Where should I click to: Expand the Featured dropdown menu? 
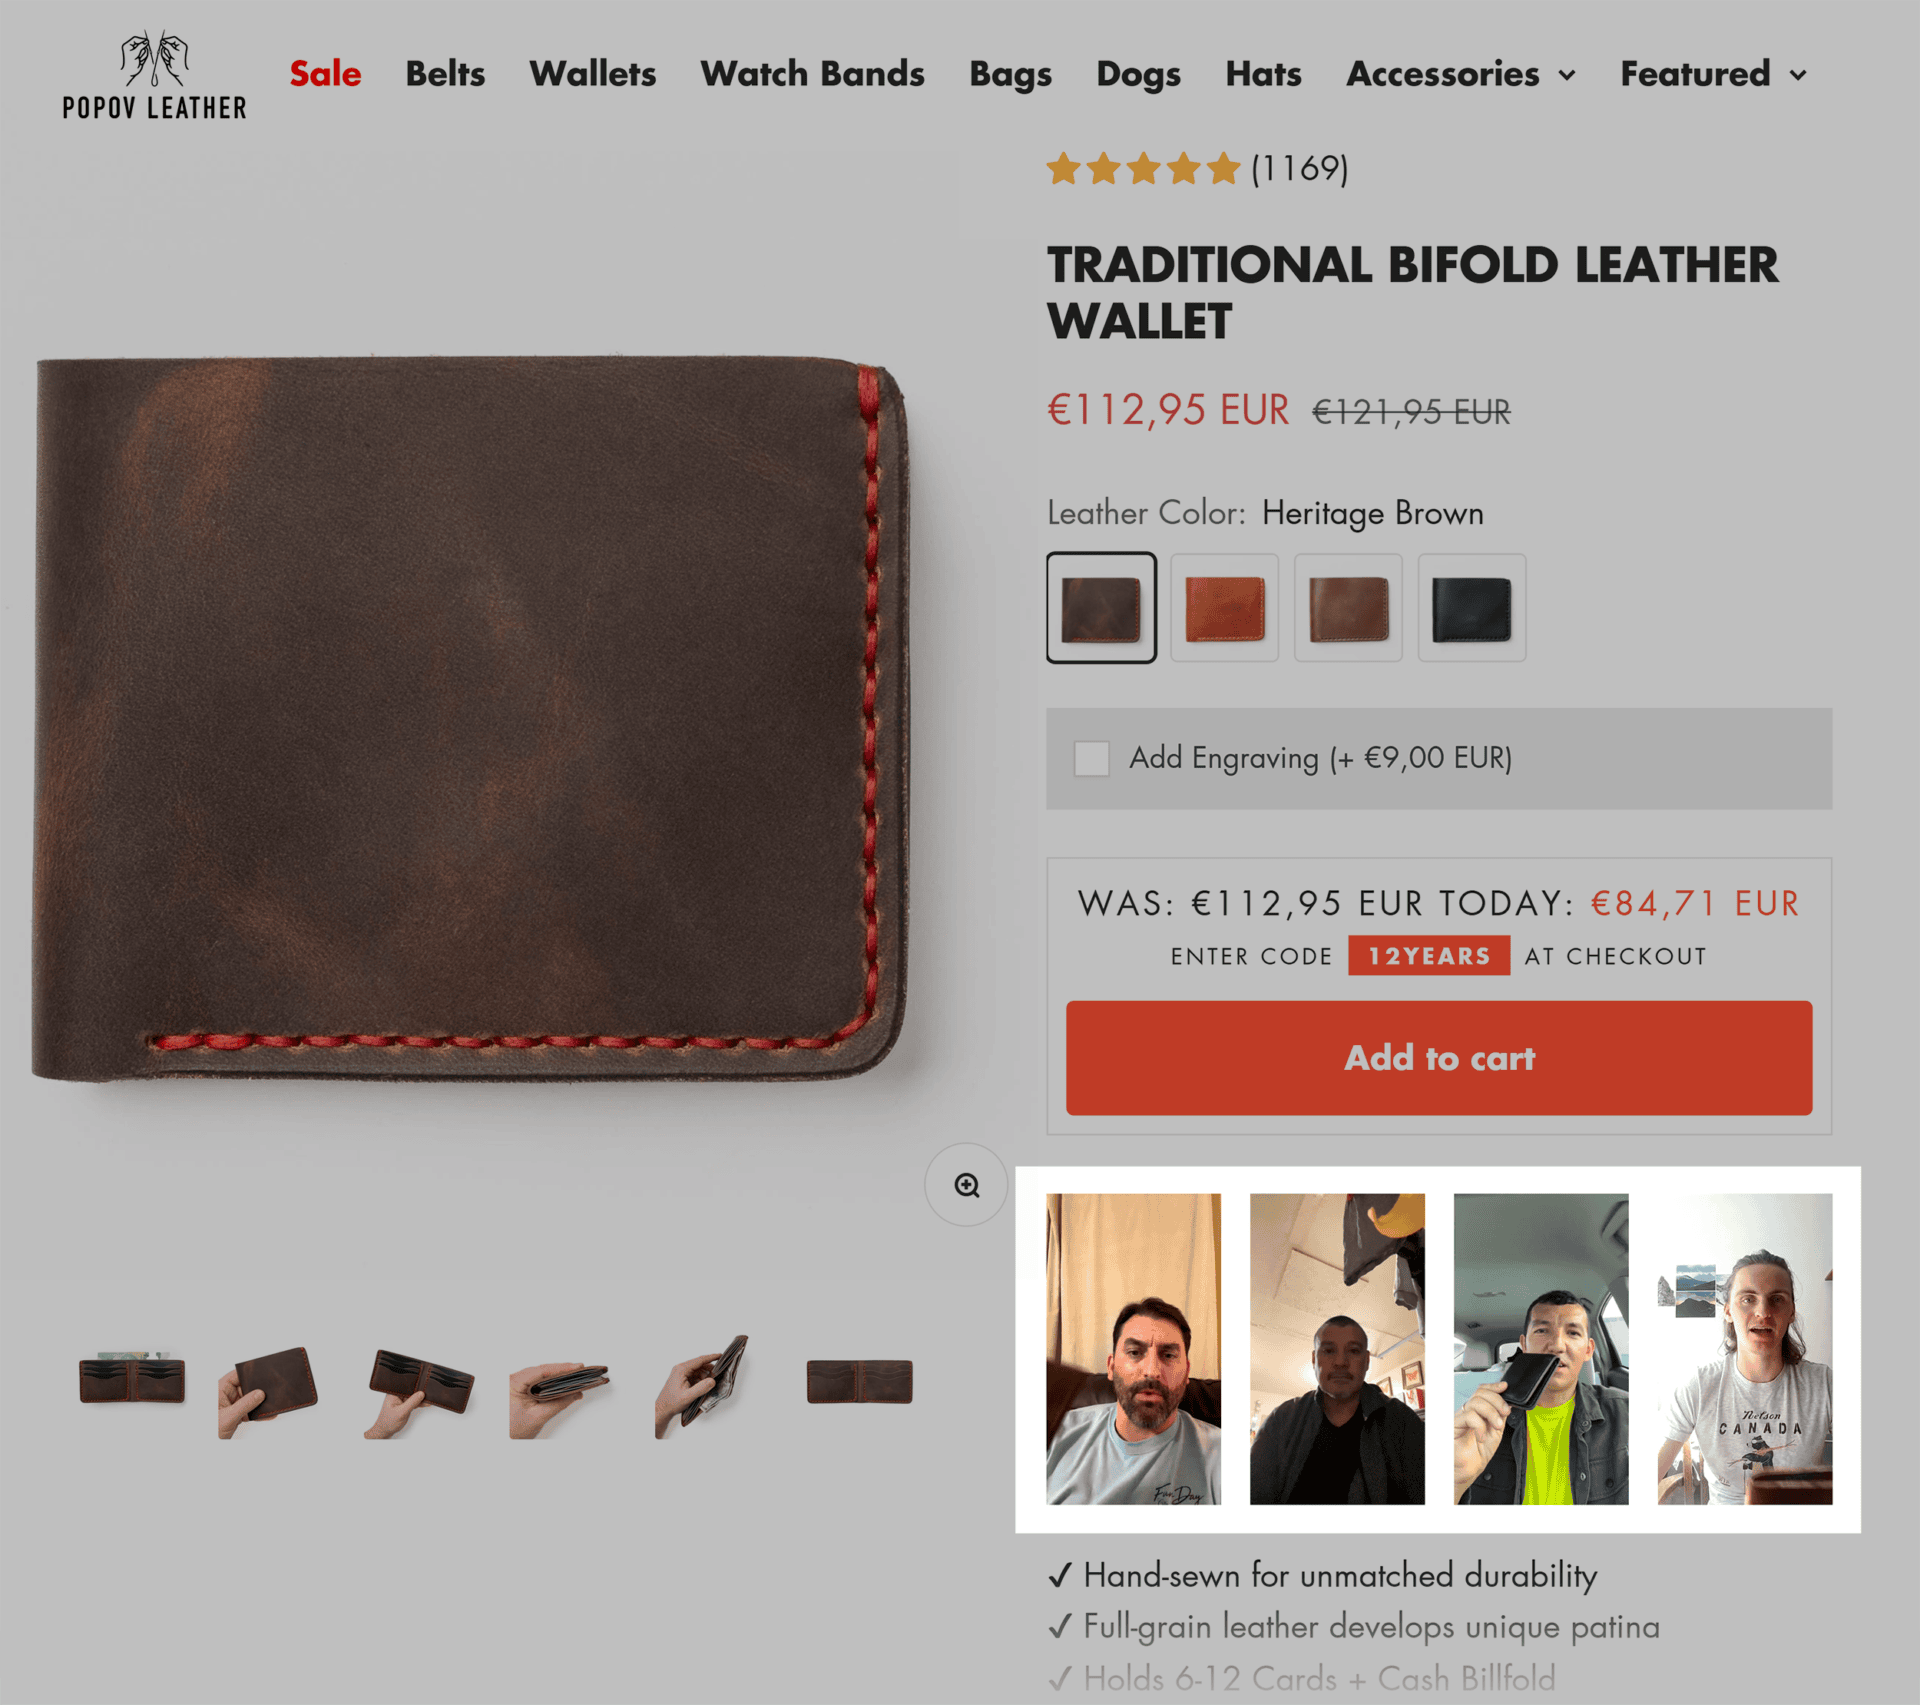click(1713, 74)
